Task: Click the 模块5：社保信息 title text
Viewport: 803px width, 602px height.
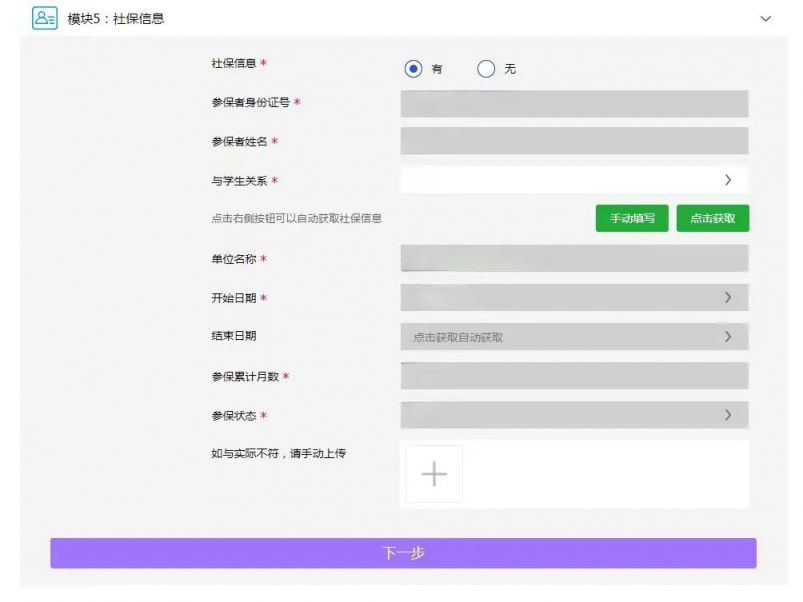Action: [116, 19]
